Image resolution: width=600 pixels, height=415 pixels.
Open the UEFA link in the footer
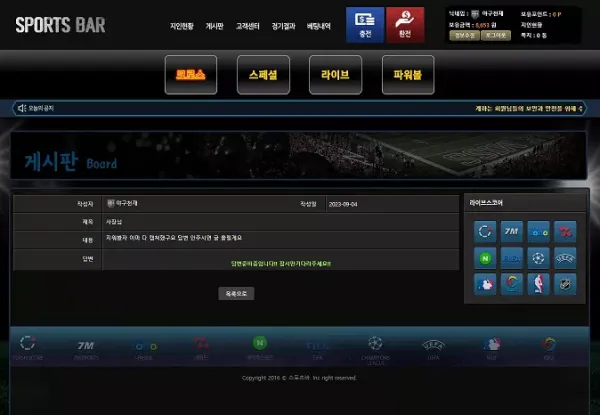coord(433,350)
